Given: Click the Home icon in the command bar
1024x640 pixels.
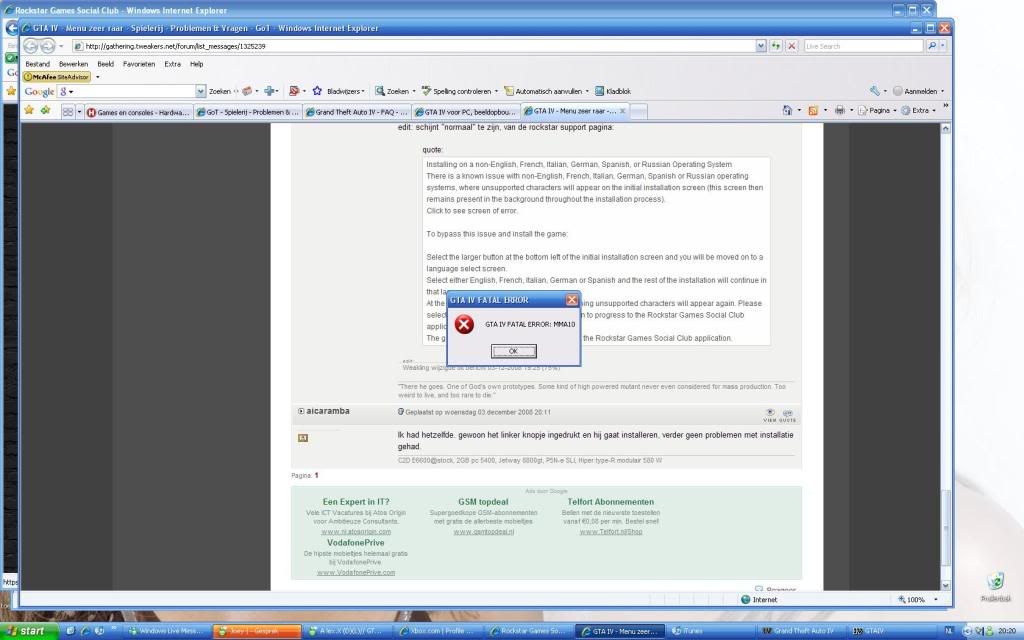Looking at the screenshot, I should pyautogui.click(x=788, y=110).
